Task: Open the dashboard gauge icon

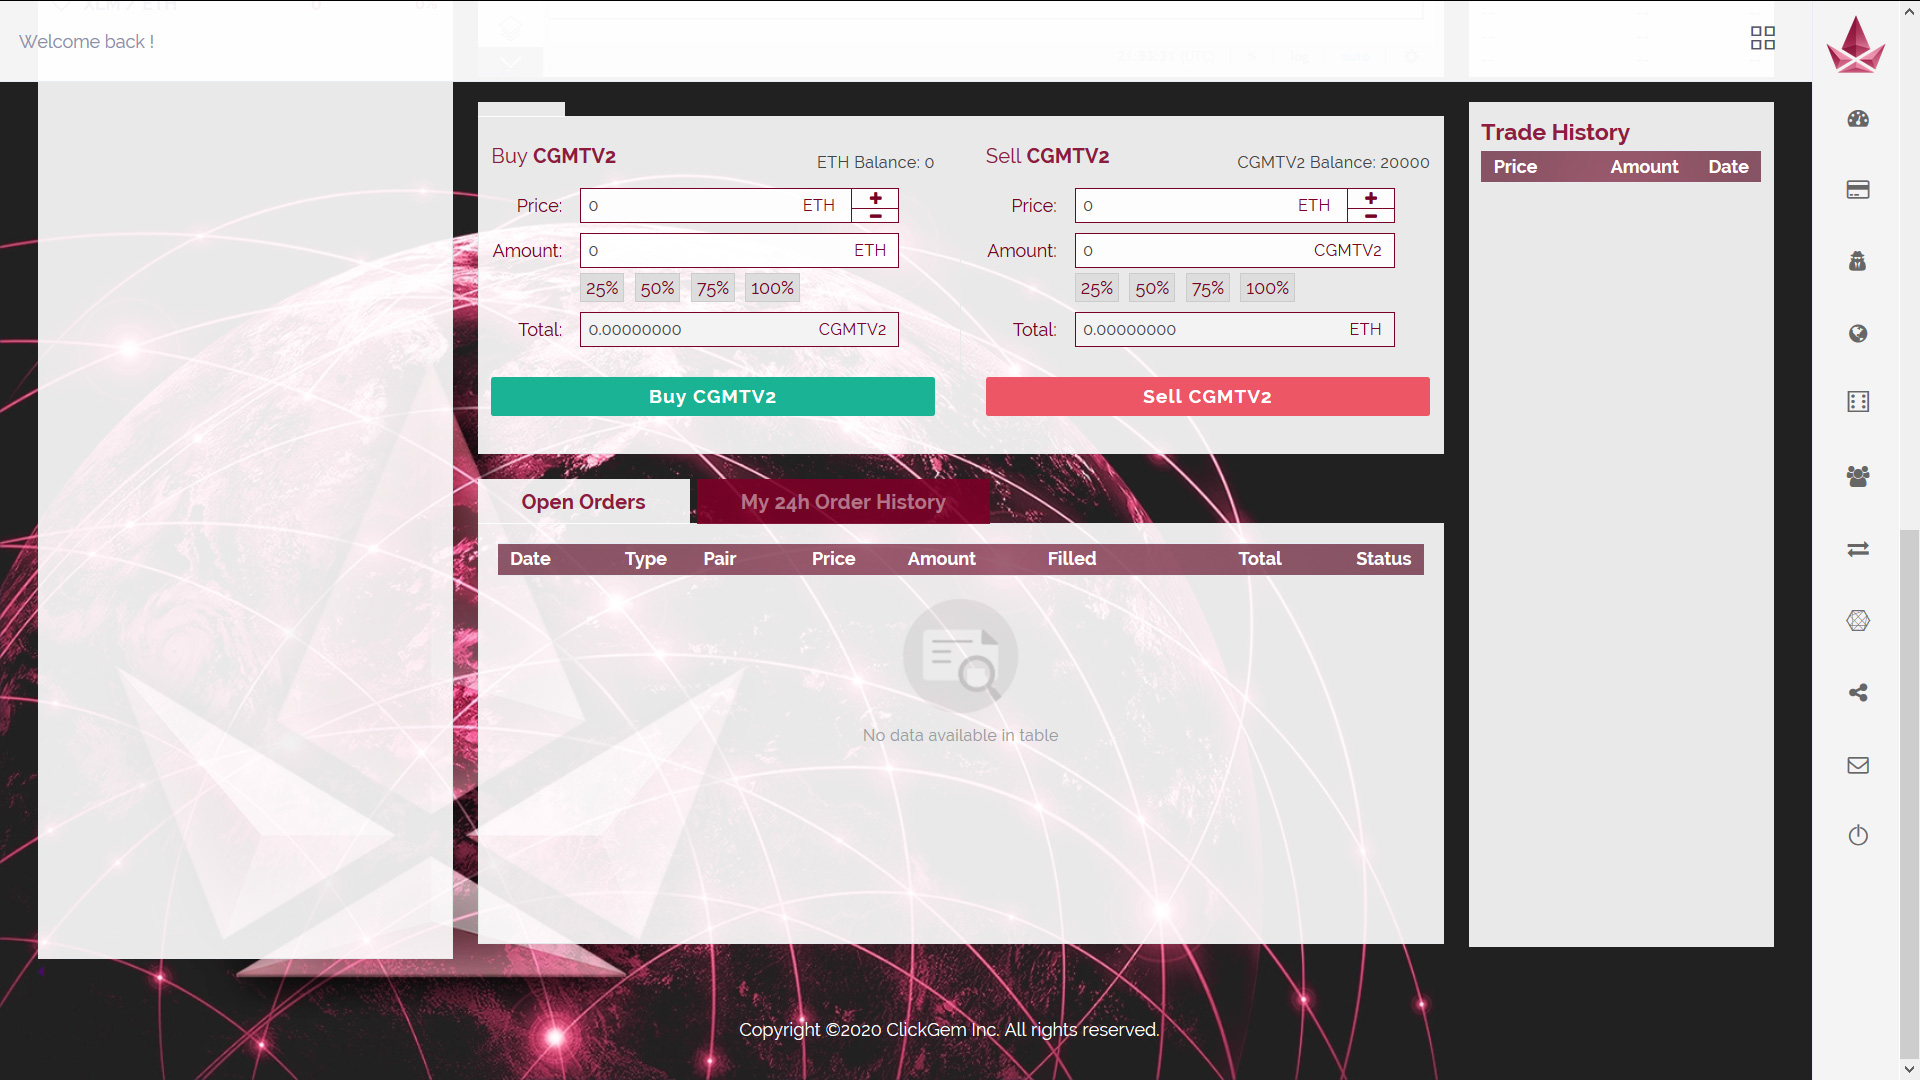Action: pyautogui.click(x=1858, y=119)
